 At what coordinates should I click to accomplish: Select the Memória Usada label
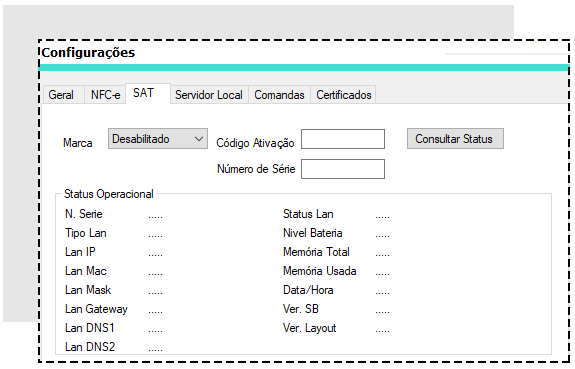tap(319, 271)
